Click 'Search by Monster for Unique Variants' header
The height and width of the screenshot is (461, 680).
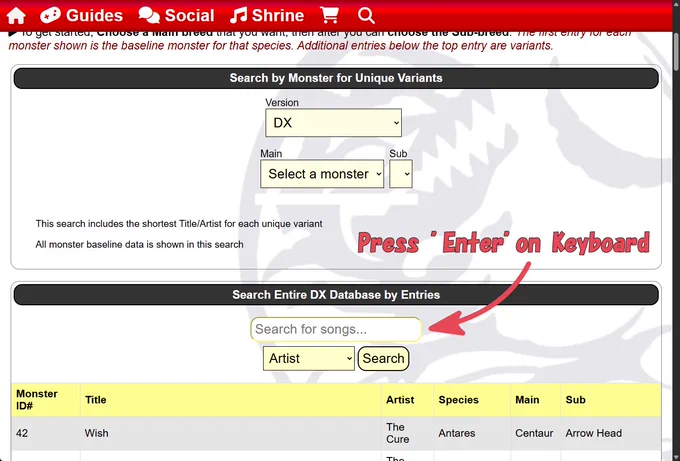point(336,78)
